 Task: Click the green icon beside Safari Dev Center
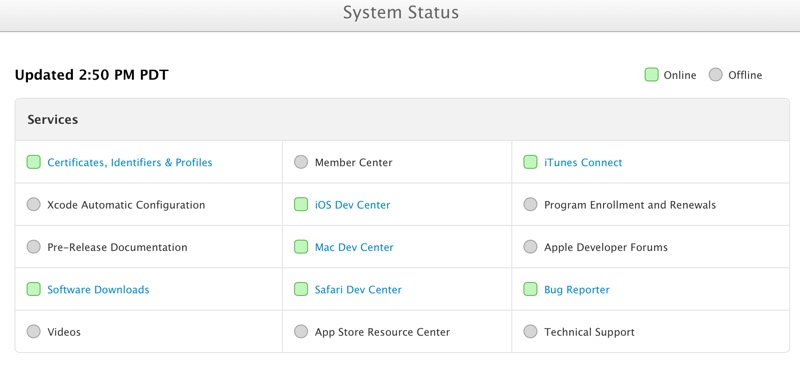[x=301, y=289]
